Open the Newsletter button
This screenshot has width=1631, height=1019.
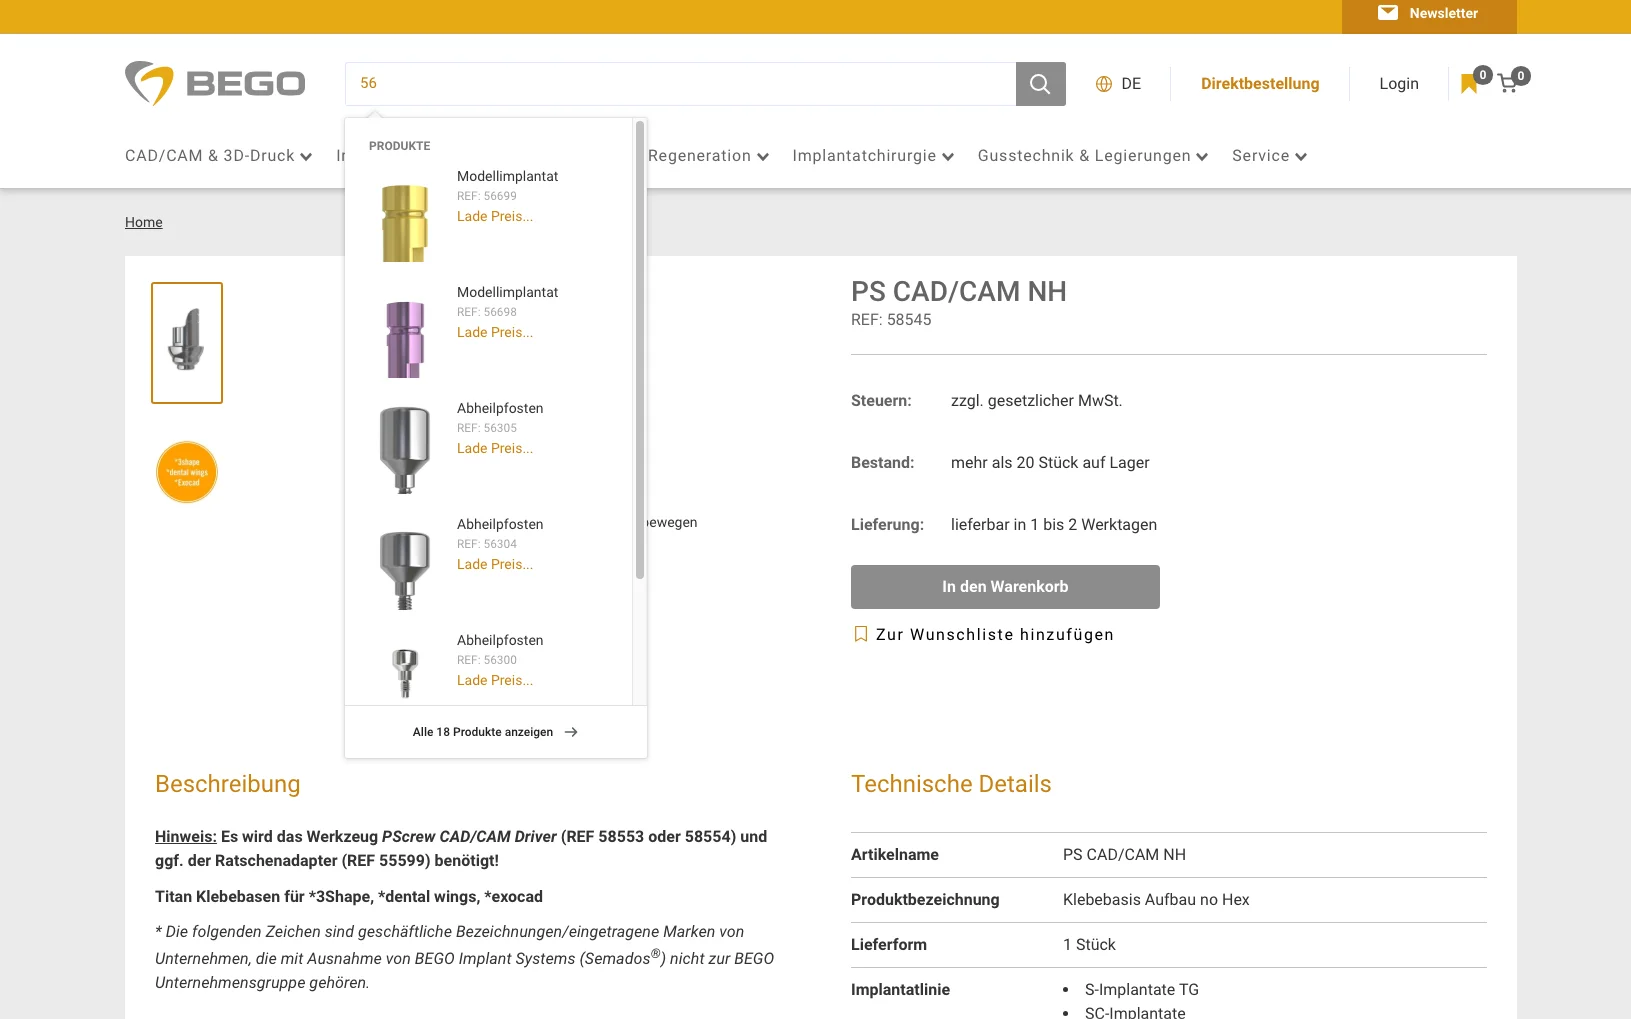pos(1429,14)
